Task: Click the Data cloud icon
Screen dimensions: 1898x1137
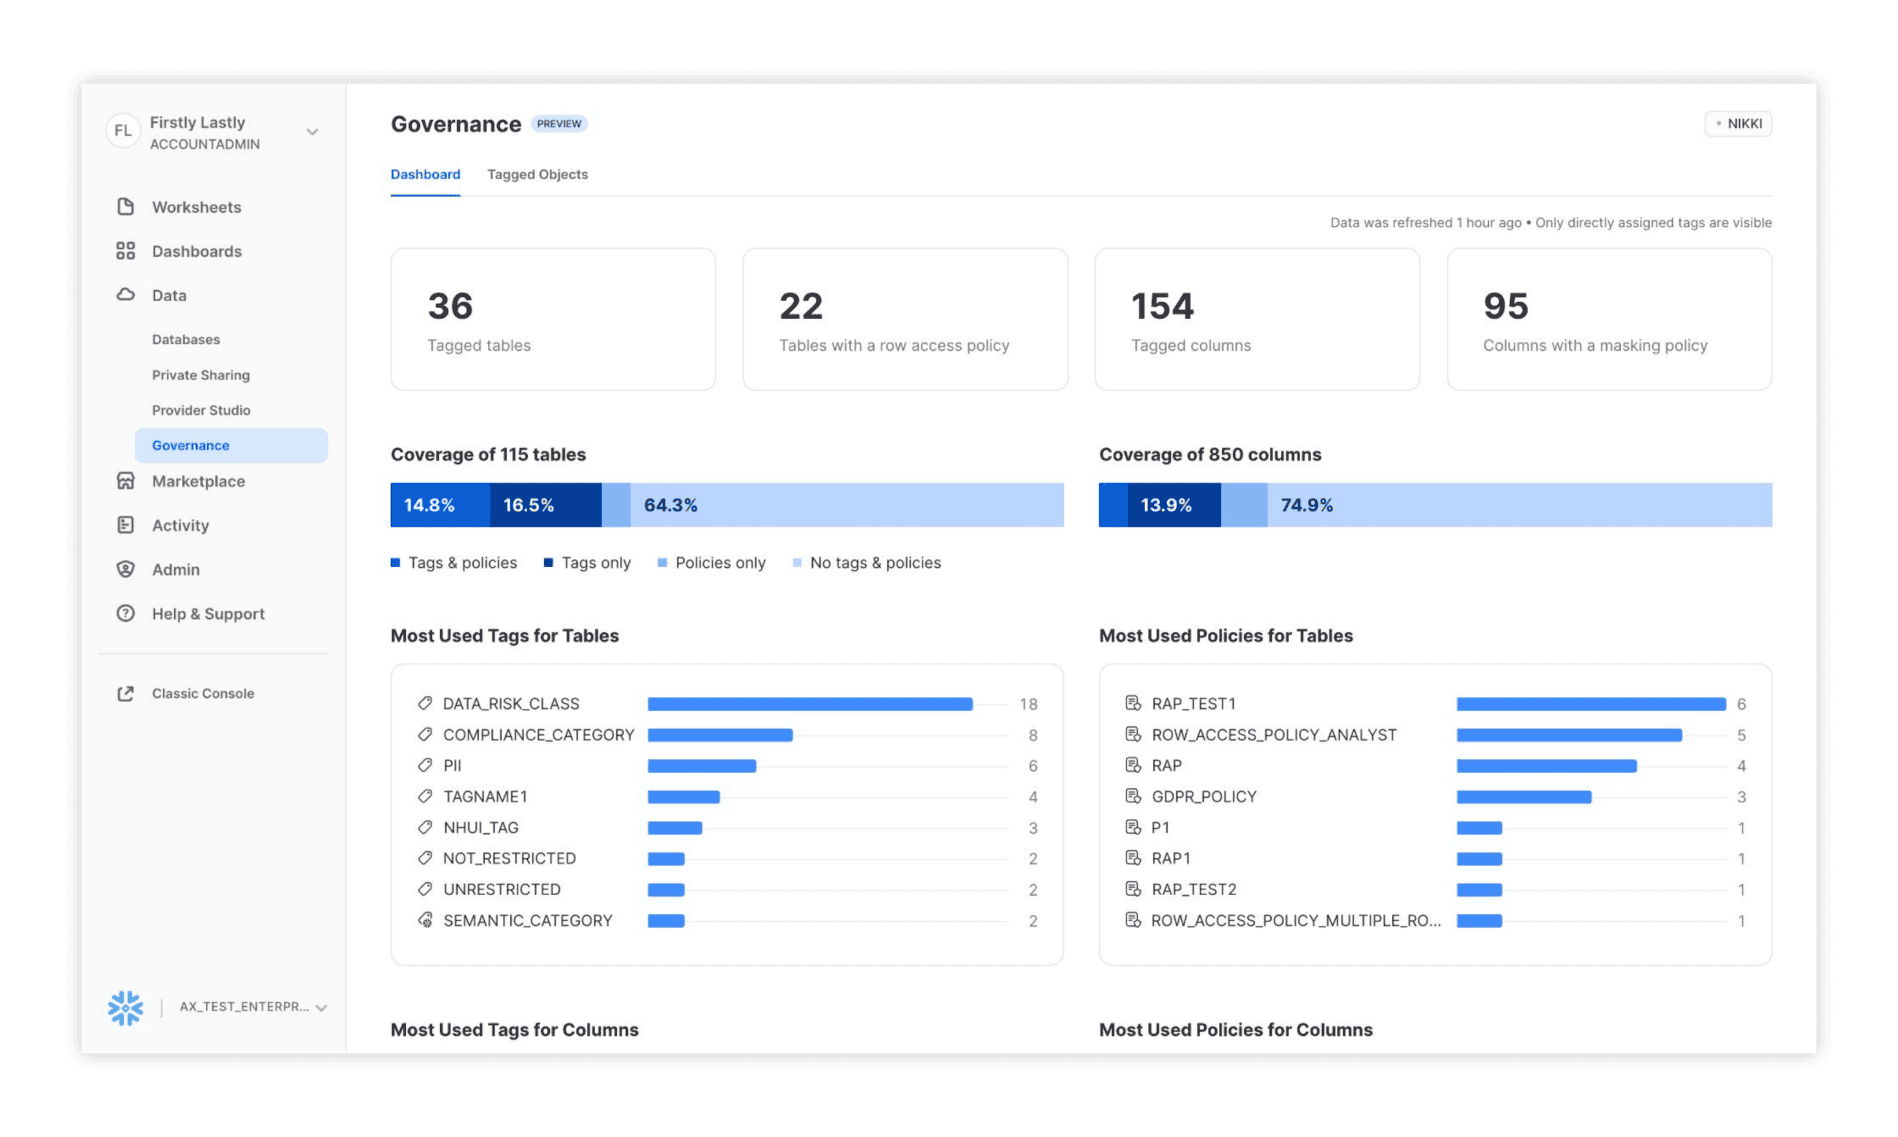Action: 125,295
